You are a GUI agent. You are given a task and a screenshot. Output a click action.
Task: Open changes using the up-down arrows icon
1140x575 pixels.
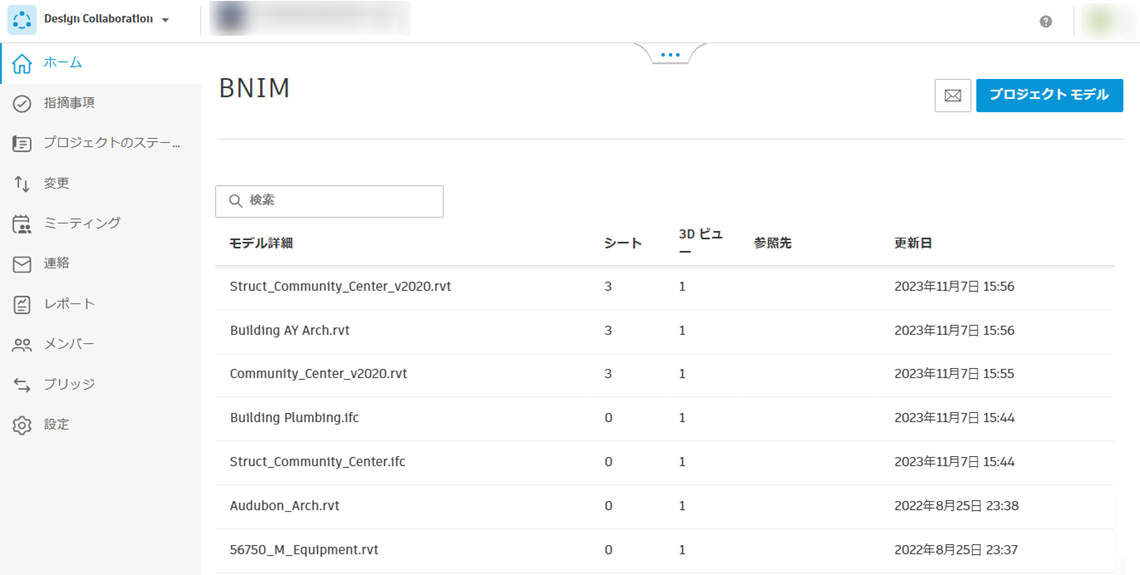click(22, 184)
